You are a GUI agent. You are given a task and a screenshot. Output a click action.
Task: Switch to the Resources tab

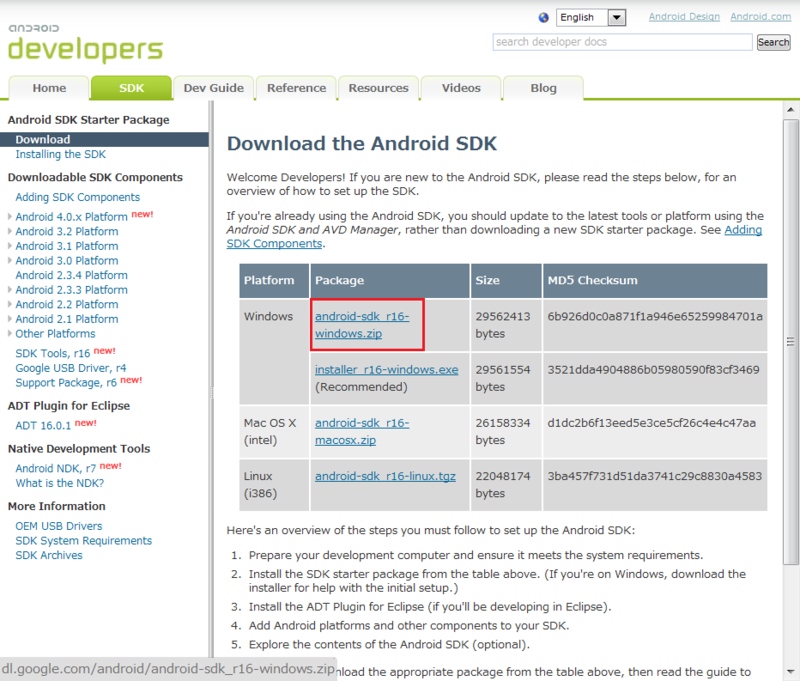(x=379, y=88)
